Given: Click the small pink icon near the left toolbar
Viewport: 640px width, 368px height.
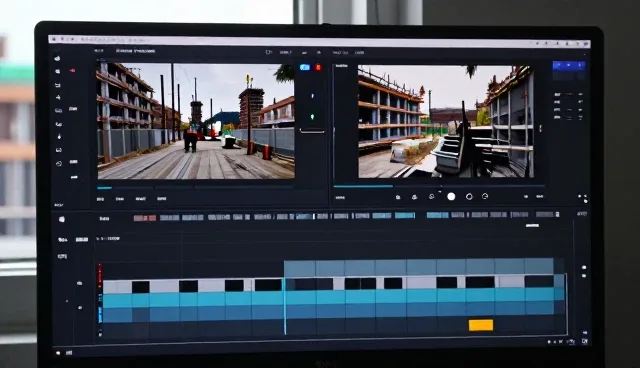Looking at the screenshot, I should coord(72,71).
